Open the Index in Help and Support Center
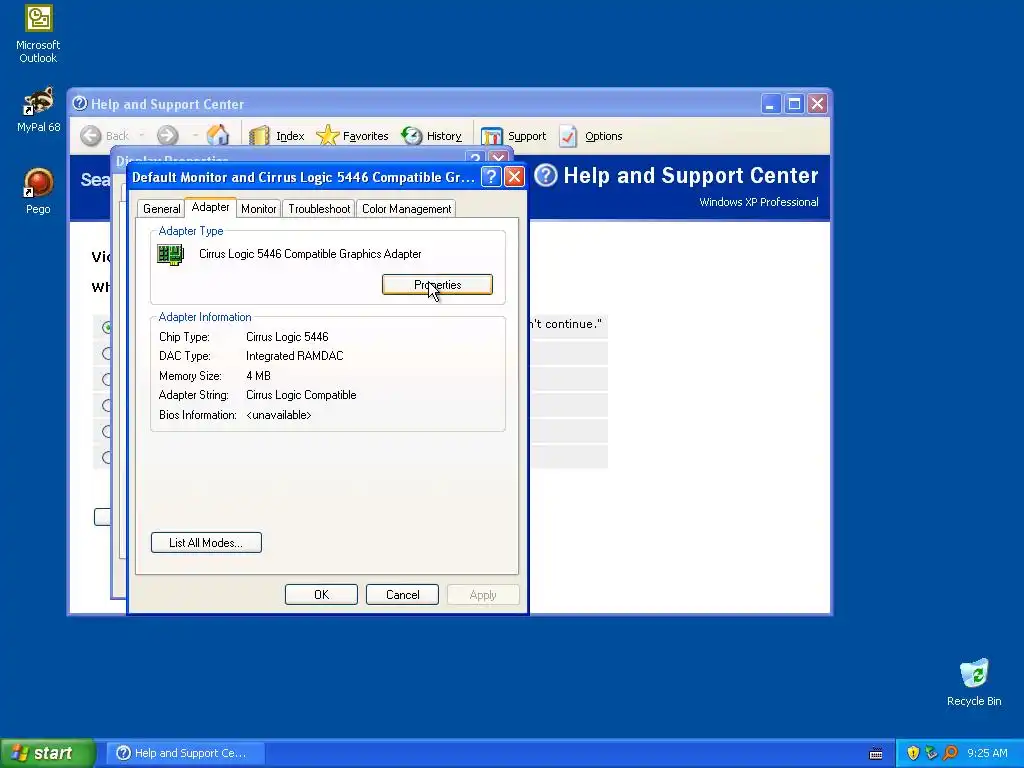 [277, 136]
